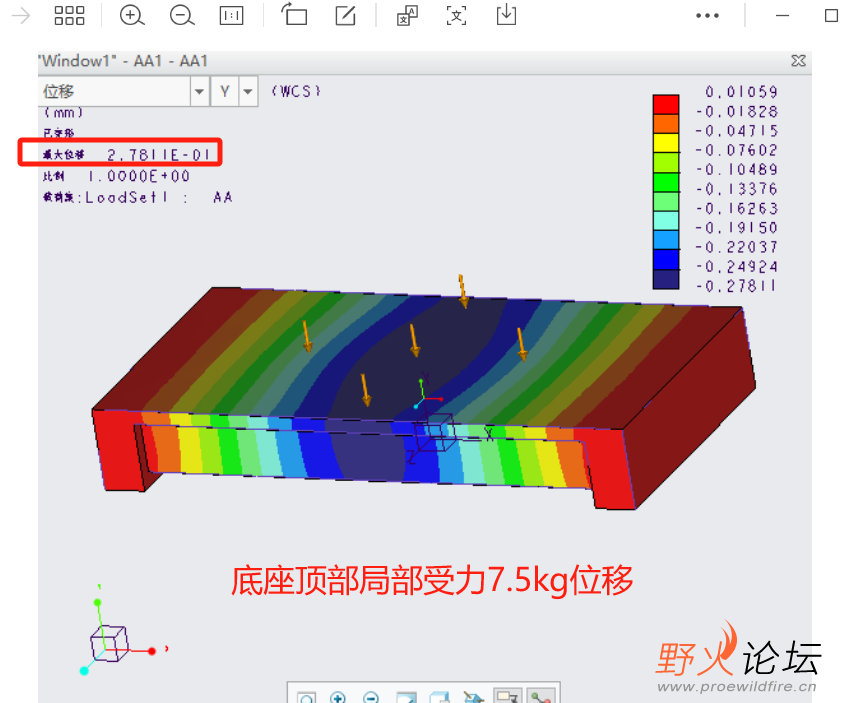Click legend value -0.07602

[x=736, y=150]
